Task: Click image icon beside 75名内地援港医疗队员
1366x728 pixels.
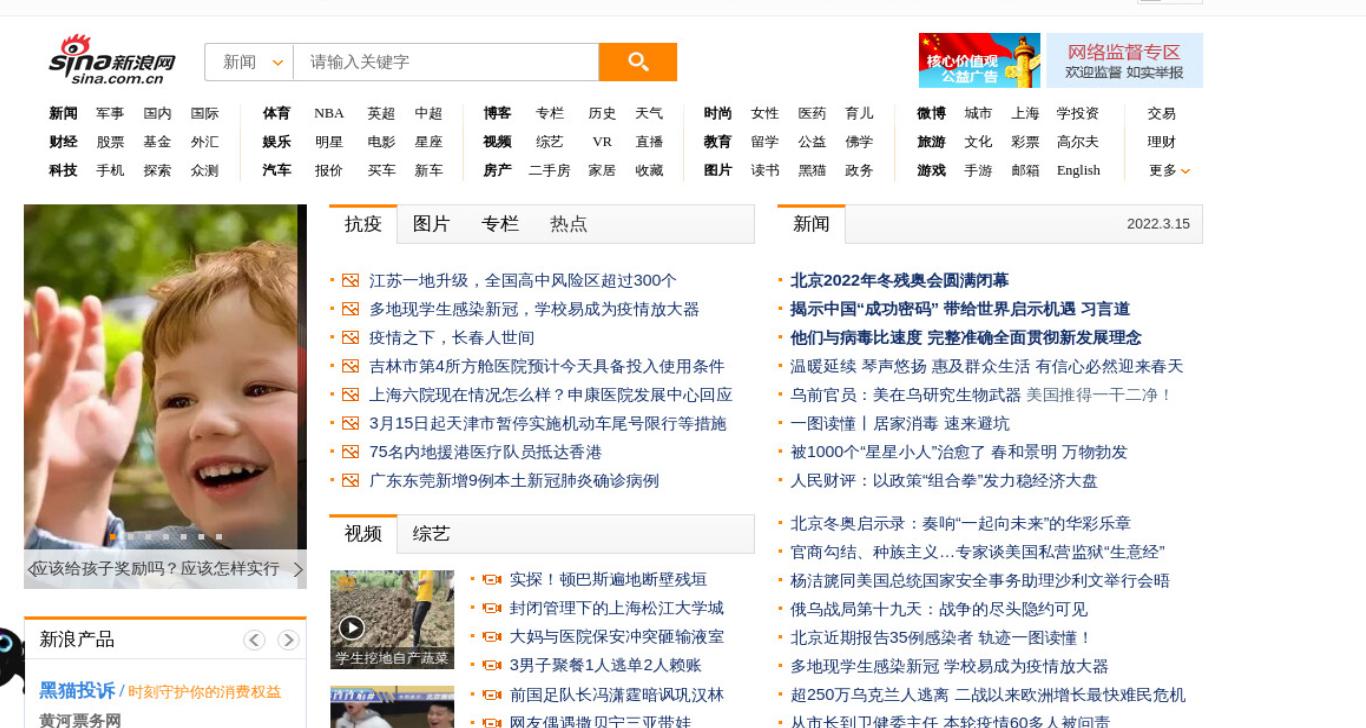Action: pos(350,452)
